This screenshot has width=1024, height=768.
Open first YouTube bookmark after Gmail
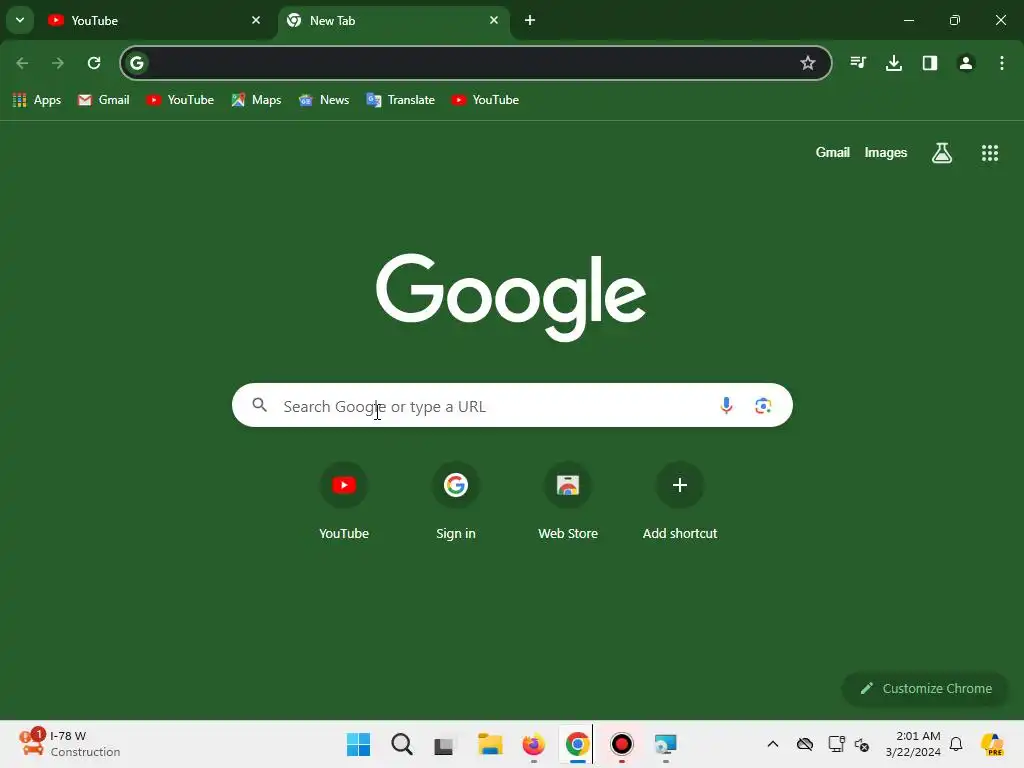tap(180, 100)
